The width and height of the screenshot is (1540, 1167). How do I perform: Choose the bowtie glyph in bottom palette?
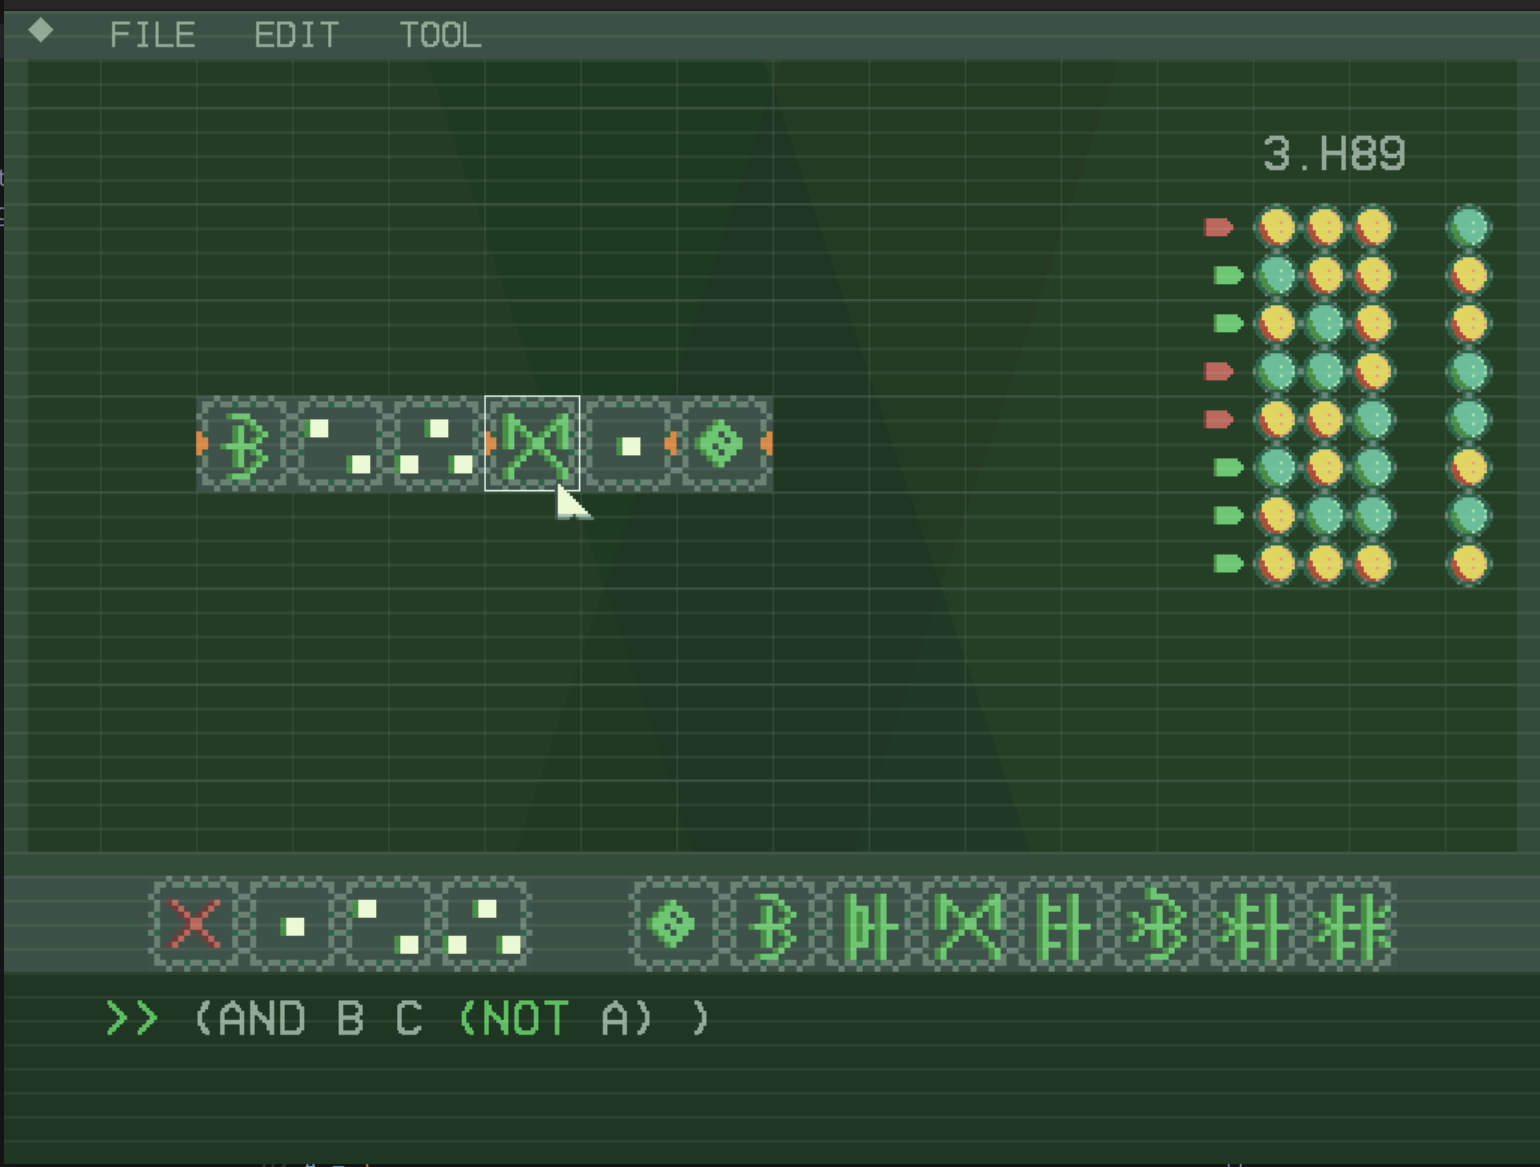[x=968, y=924]
